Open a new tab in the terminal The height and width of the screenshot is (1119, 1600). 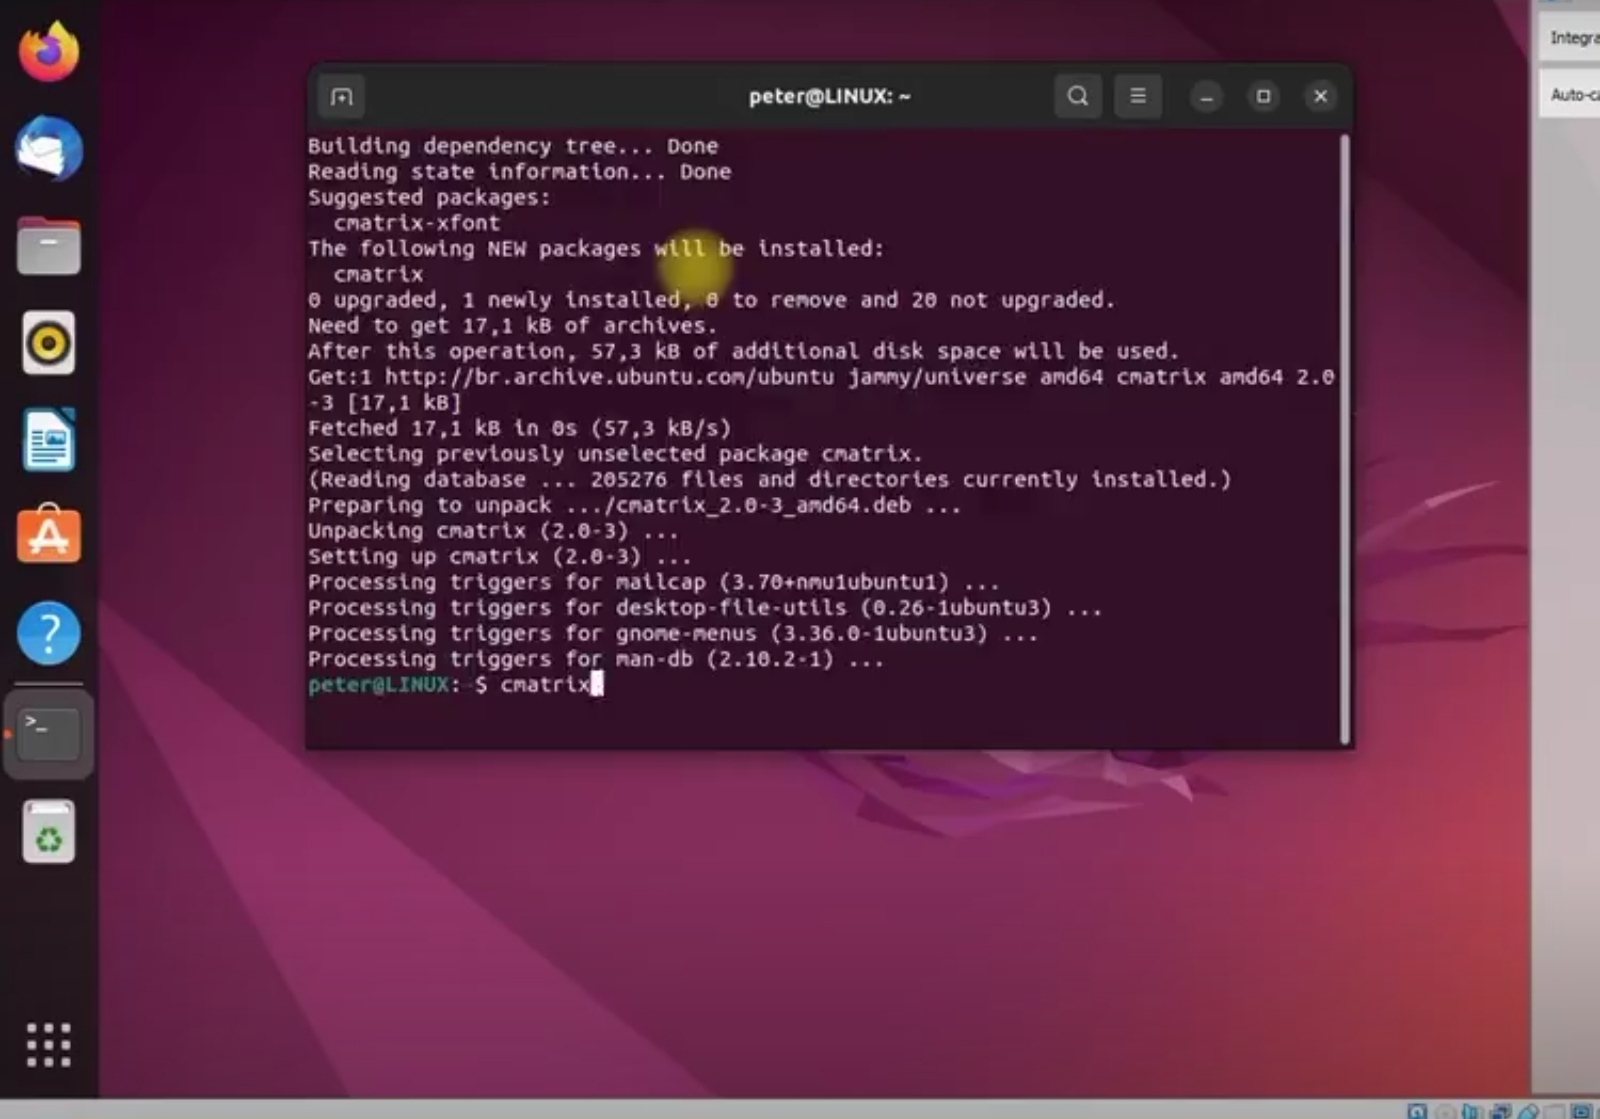341,97
